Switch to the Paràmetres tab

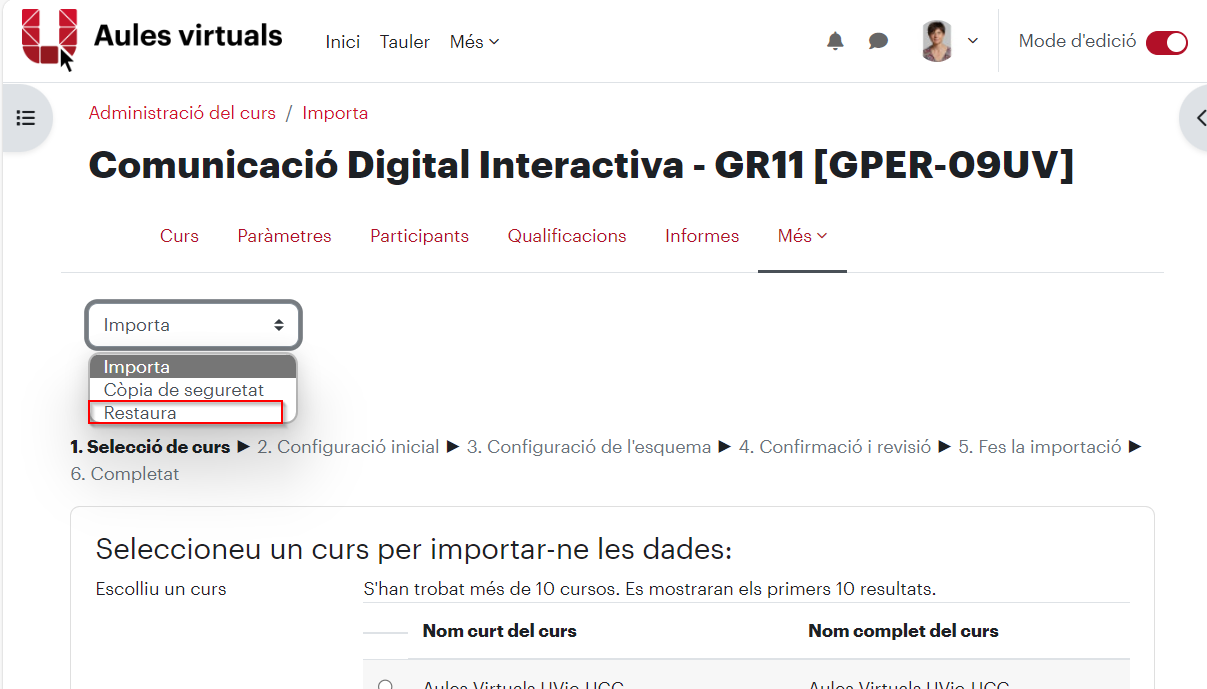[x=284, y=236]
